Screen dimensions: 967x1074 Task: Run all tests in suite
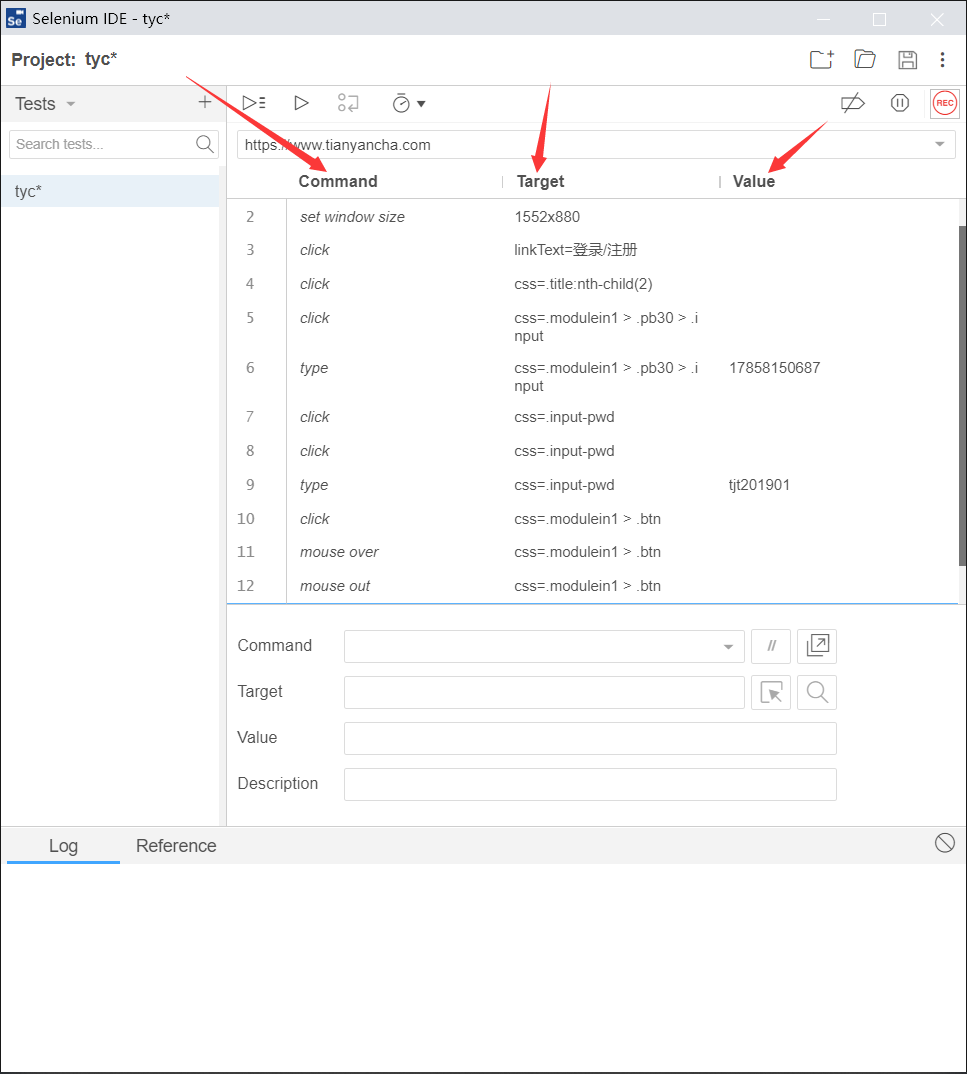[x=254, y=103]
